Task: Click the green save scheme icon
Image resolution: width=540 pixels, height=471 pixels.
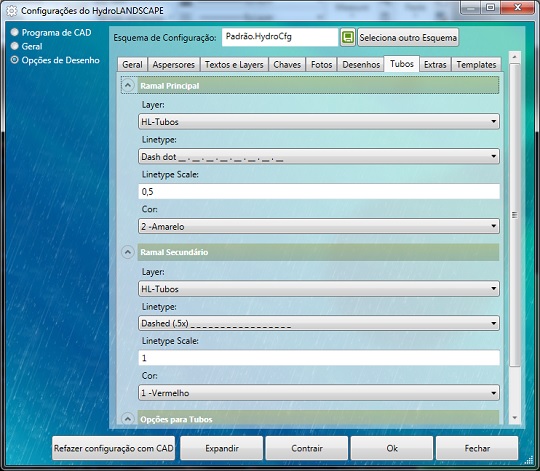Action: pyautogui.click(x=348, y=37)
